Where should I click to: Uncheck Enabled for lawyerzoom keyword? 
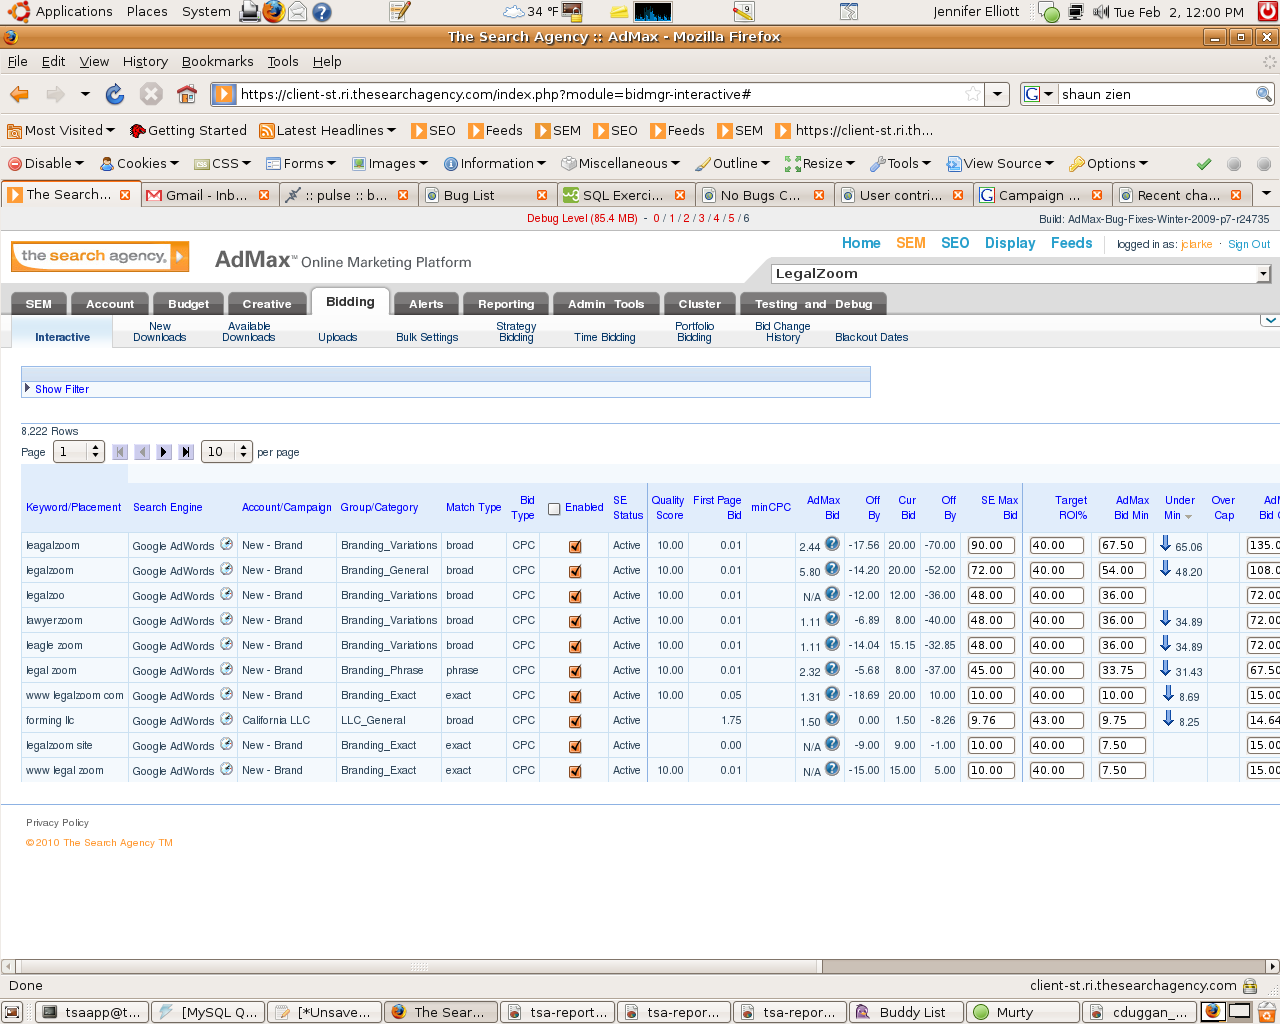(x=575, y=622)
